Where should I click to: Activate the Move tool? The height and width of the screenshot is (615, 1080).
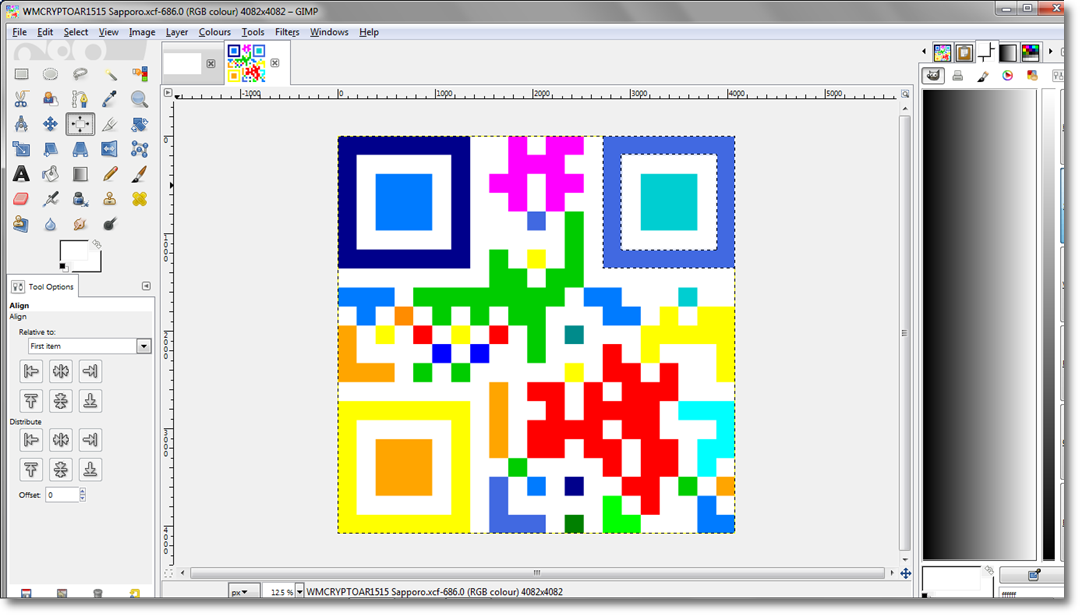(50, 124)
